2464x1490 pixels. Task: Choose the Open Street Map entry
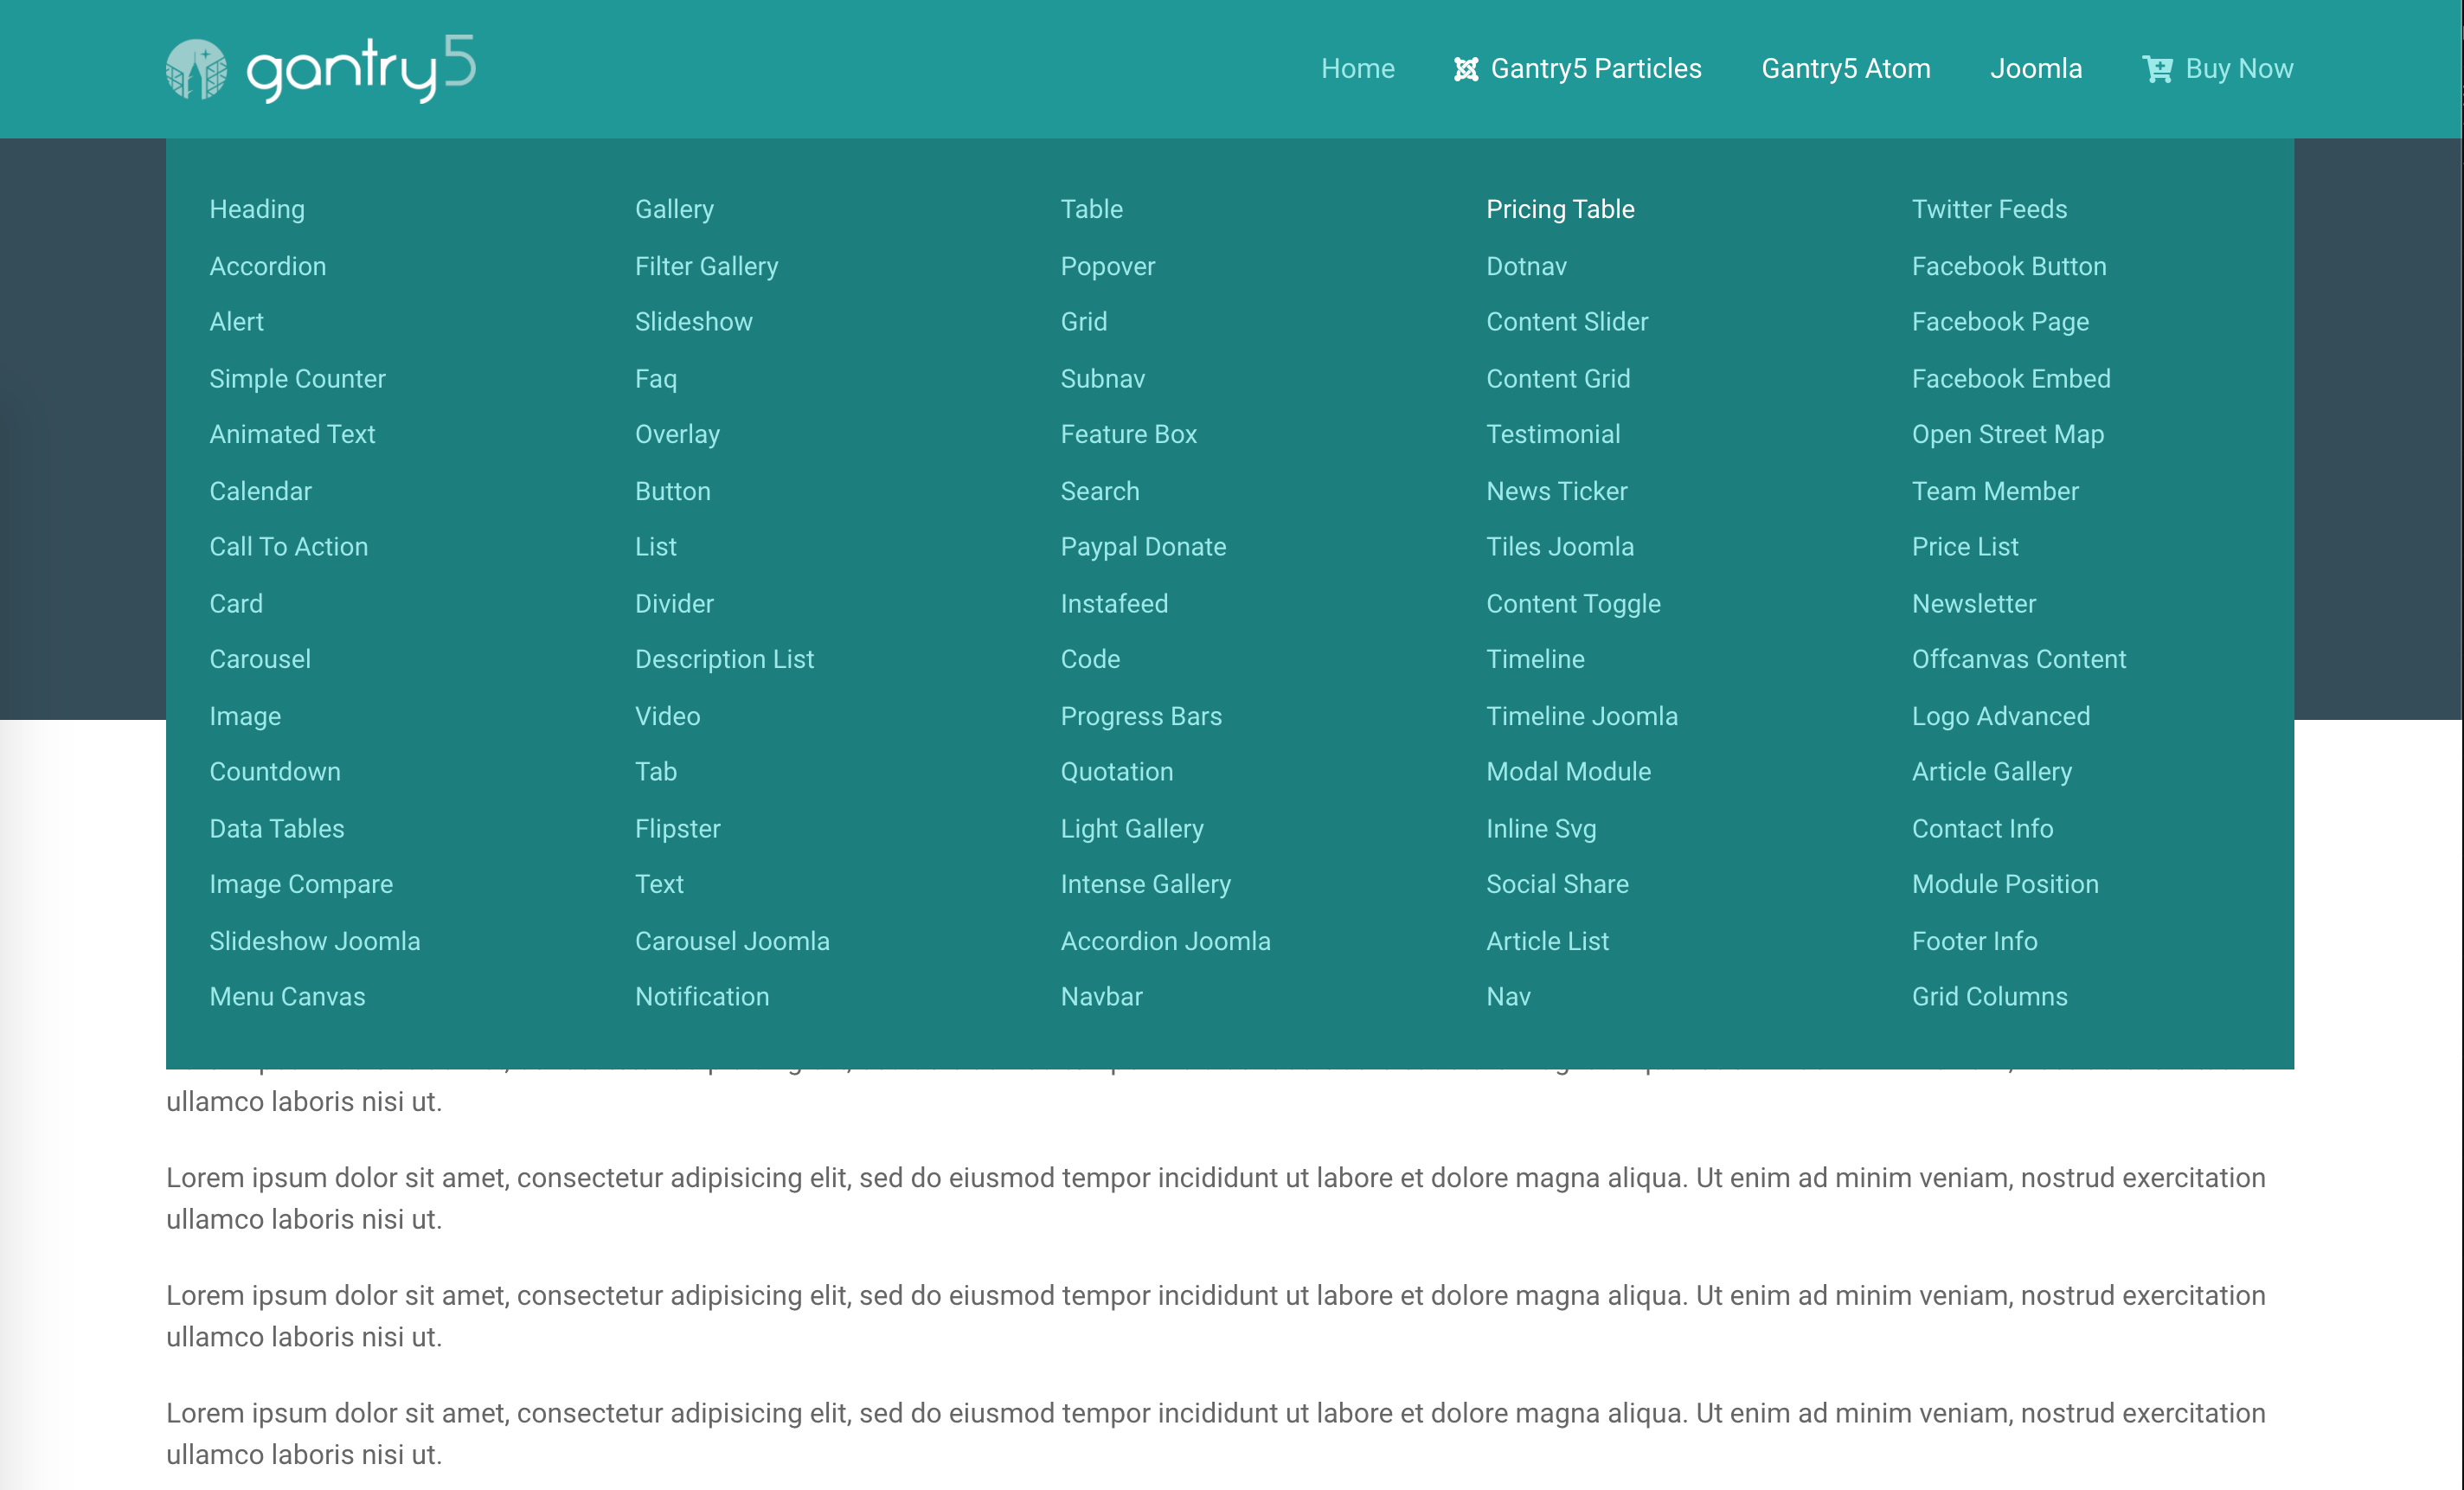pyautogui.click(x=2007, y=434)
